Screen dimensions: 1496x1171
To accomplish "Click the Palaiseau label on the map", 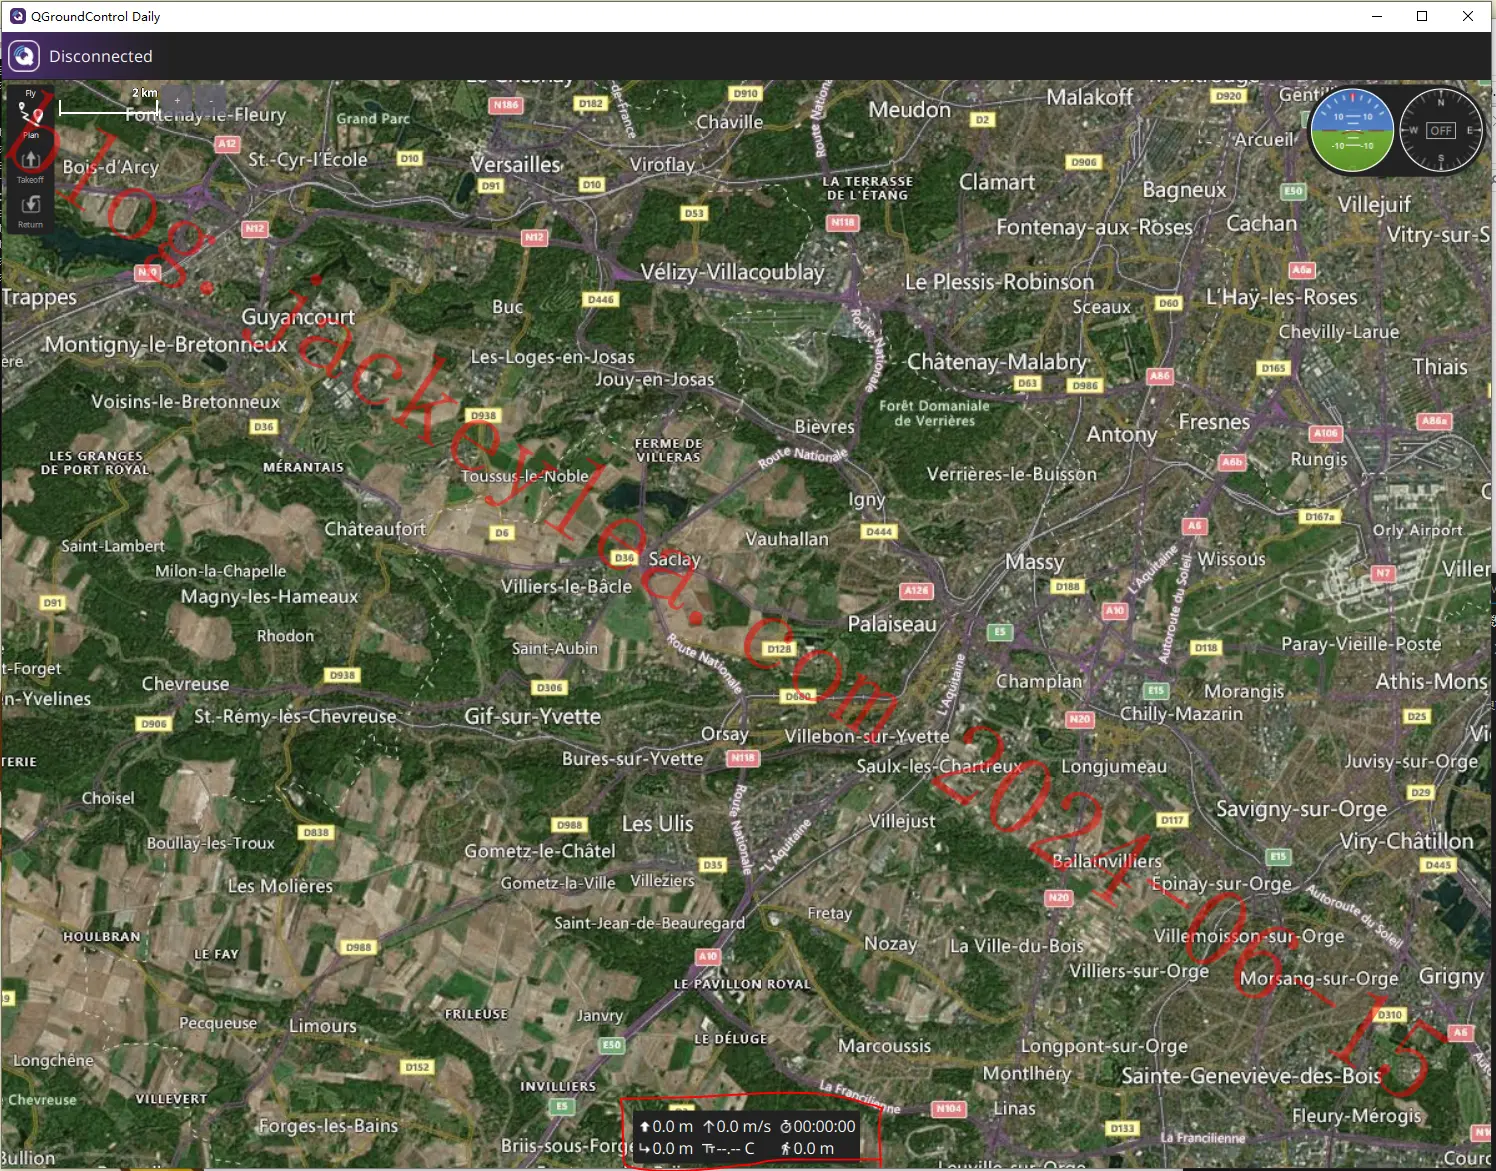I will [x=892, y=624].
